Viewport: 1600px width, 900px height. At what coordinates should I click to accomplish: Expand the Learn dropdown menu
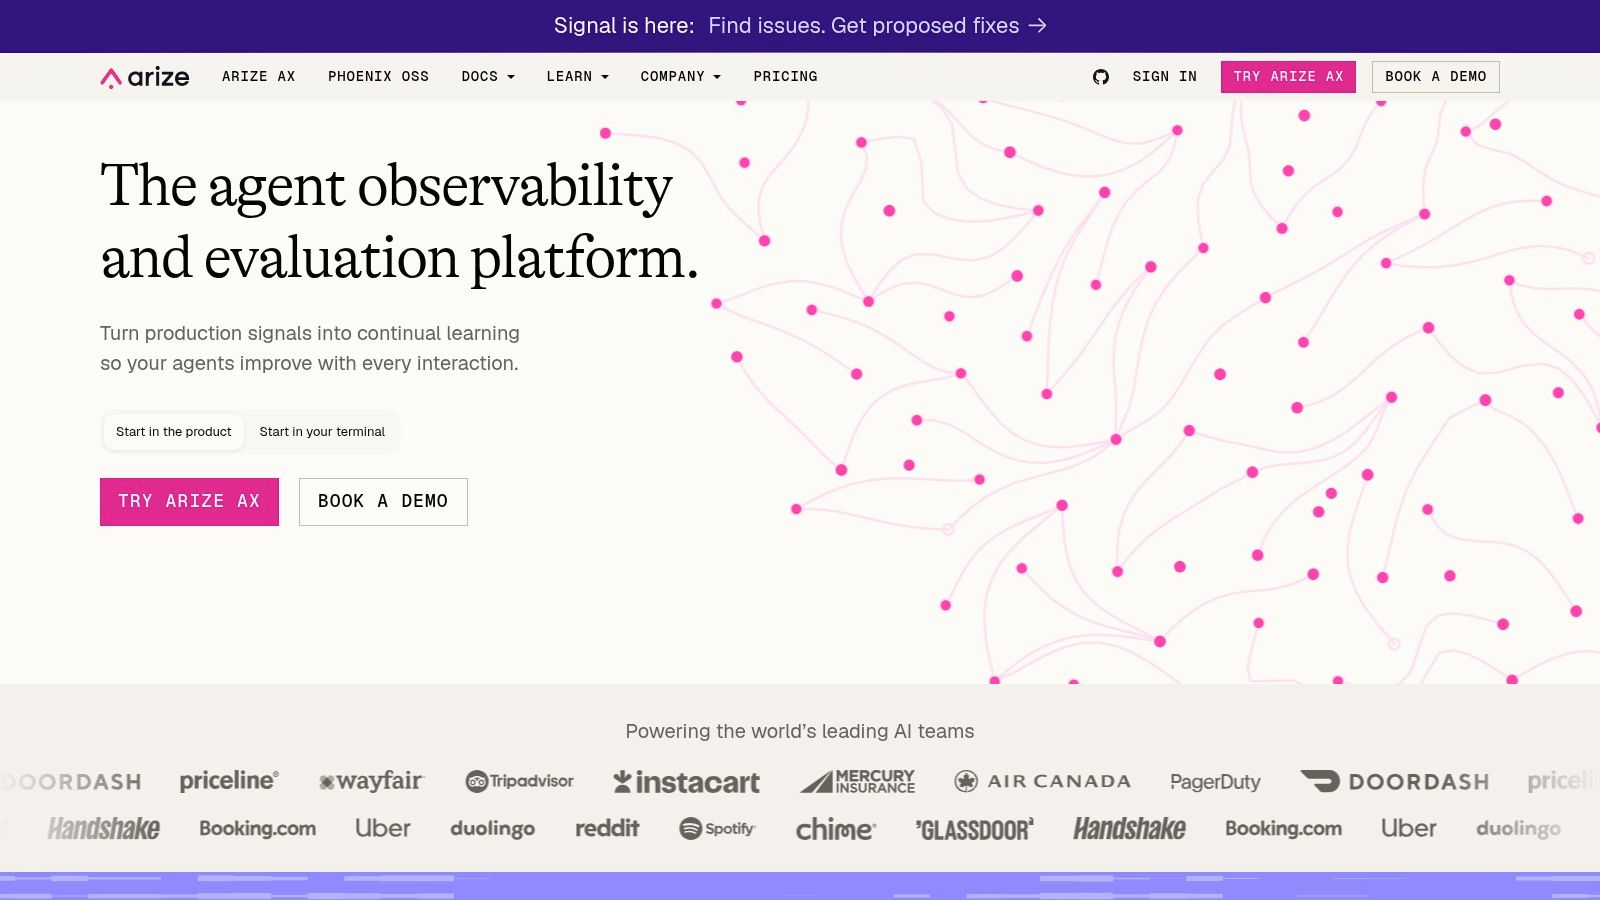click(578, 77)
